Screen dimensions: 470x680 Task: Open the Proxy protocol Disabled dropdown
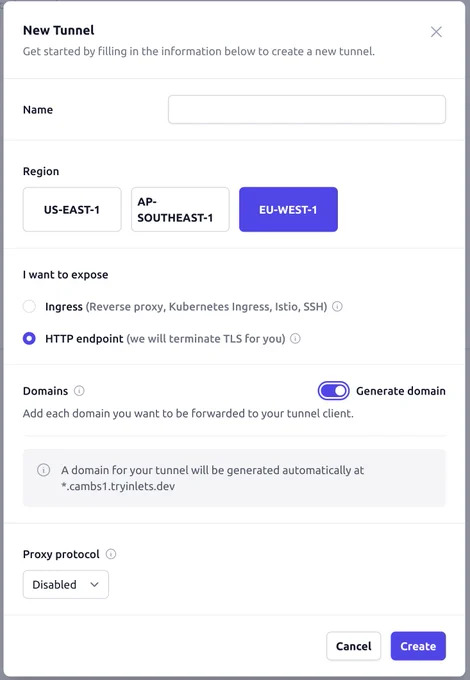point(66,585)
